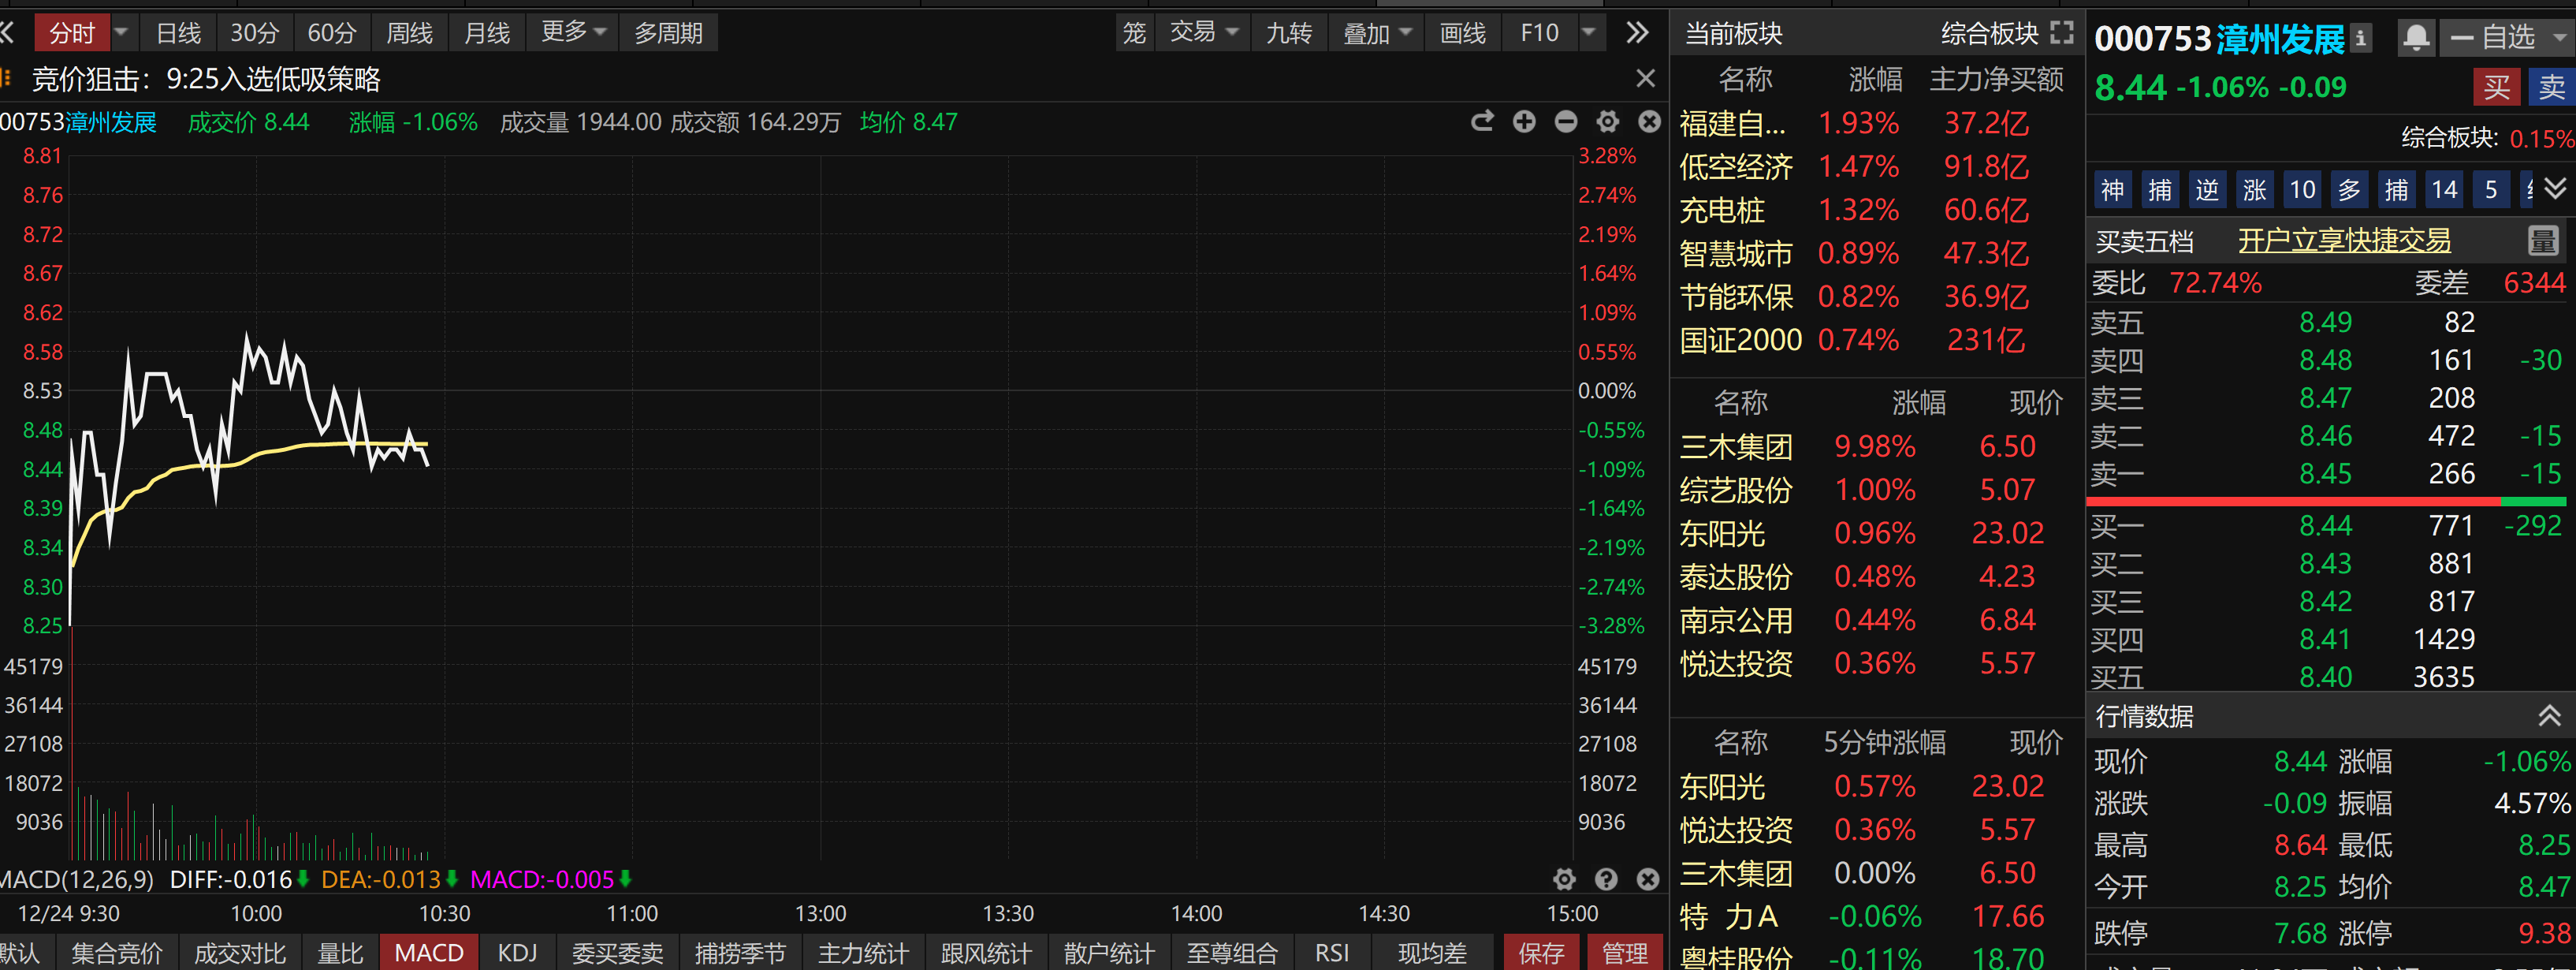Screen dimensions: 2576x970
Task: Select the KDJ indicator tab
Action: point(517,953)
